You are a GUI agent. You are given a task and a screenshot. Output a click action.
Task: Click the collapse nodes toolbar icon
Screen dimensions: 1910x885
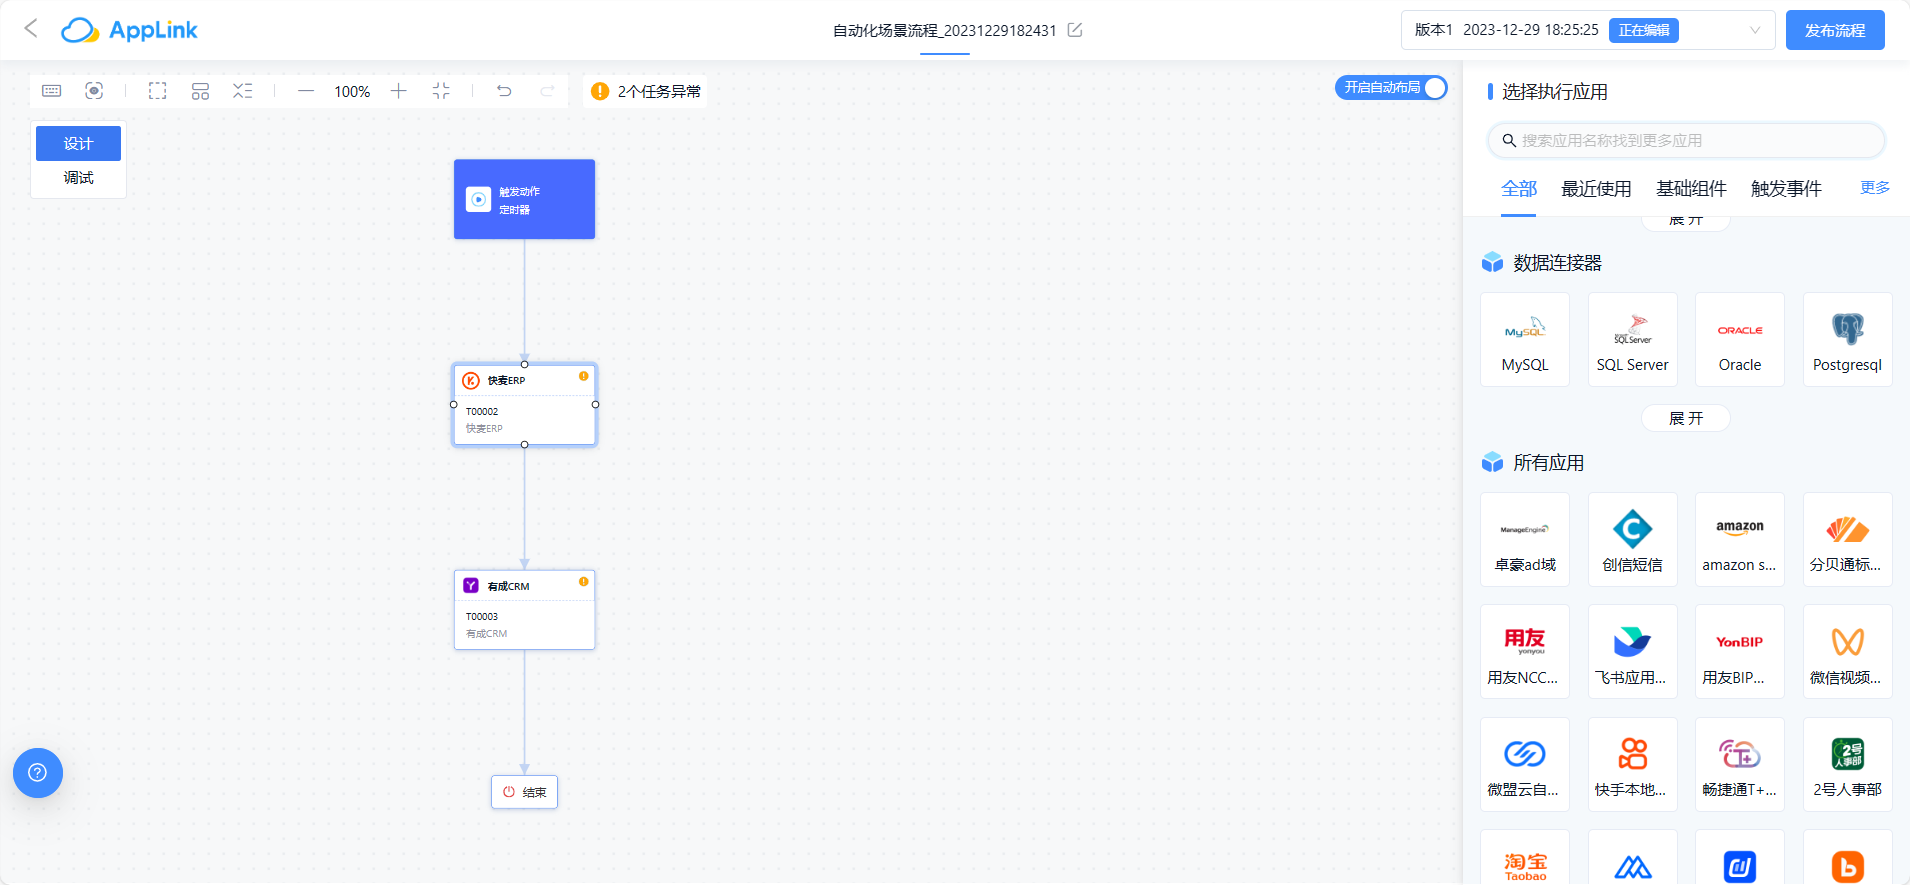243,91
